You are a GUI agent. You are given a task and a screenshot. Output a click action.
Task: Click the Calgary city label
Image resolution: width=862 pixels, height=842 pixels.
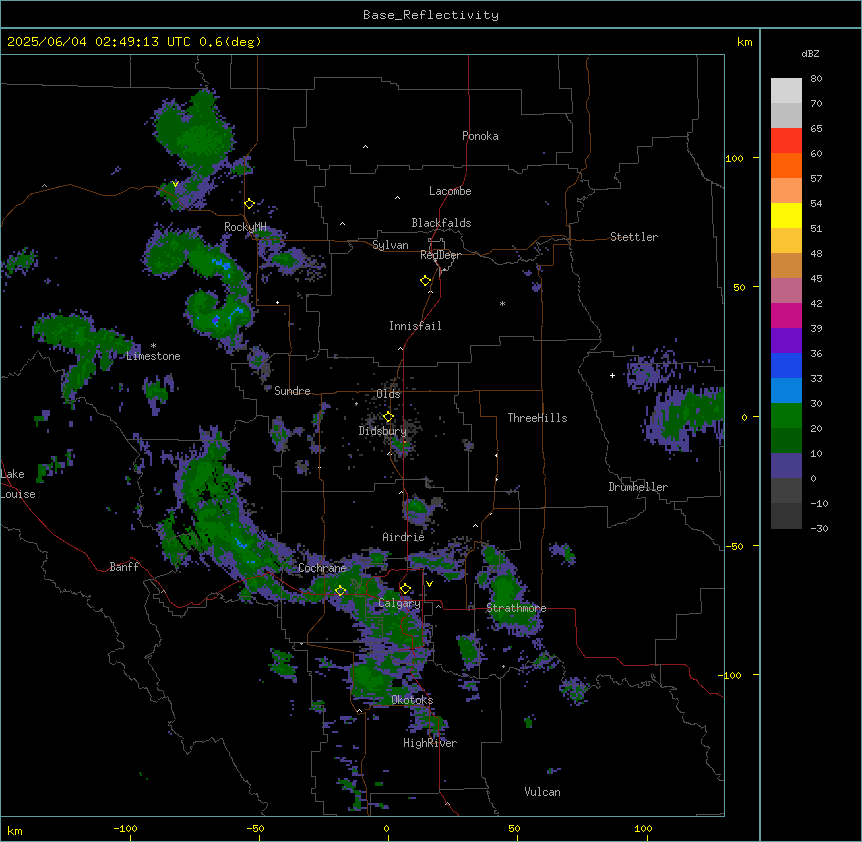coord(399,603)
